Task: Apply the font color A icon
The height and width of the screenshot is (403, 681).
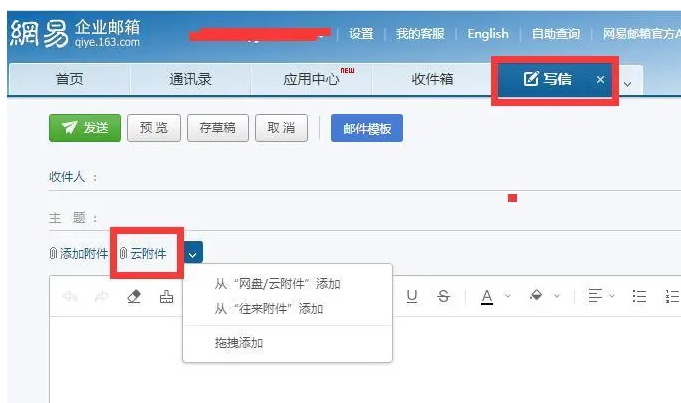Action: (x=487, y=297)
